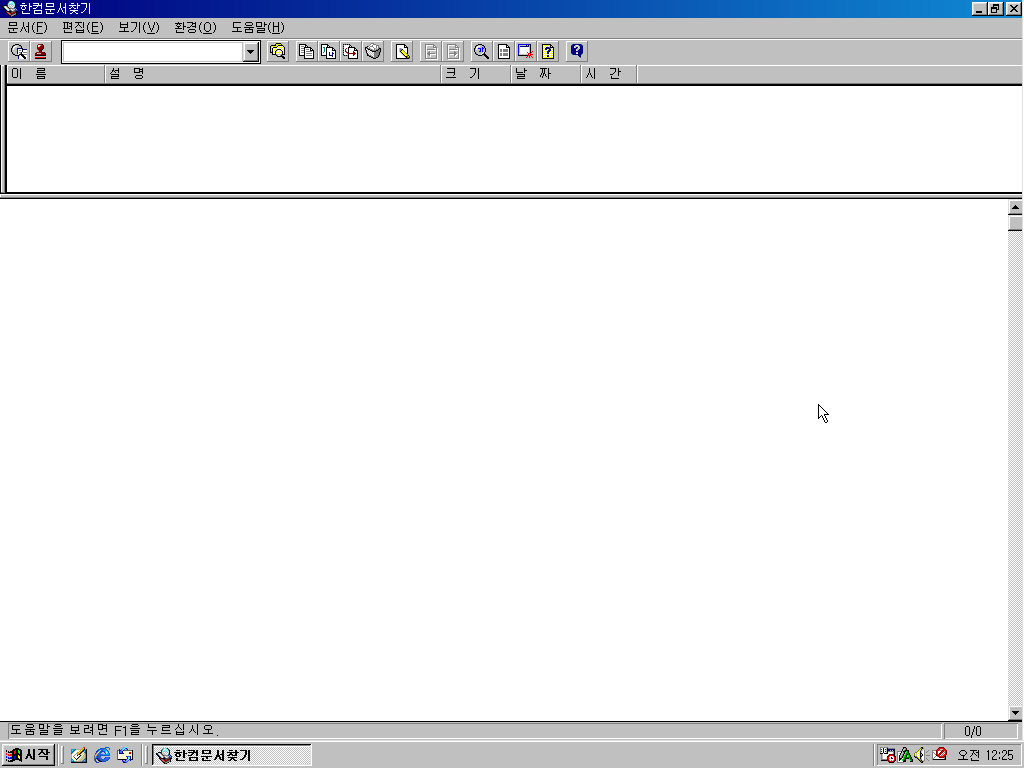This screenshot has height=768, width=1024.
Task: Click the yellow question mark document icon
Action: (548, 52)
